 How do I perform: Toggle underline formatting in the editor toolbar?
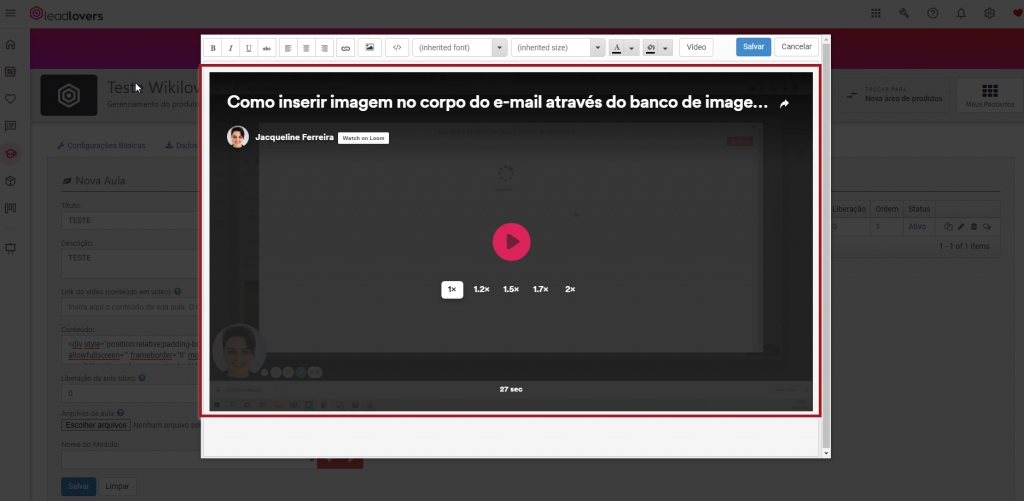249,47
